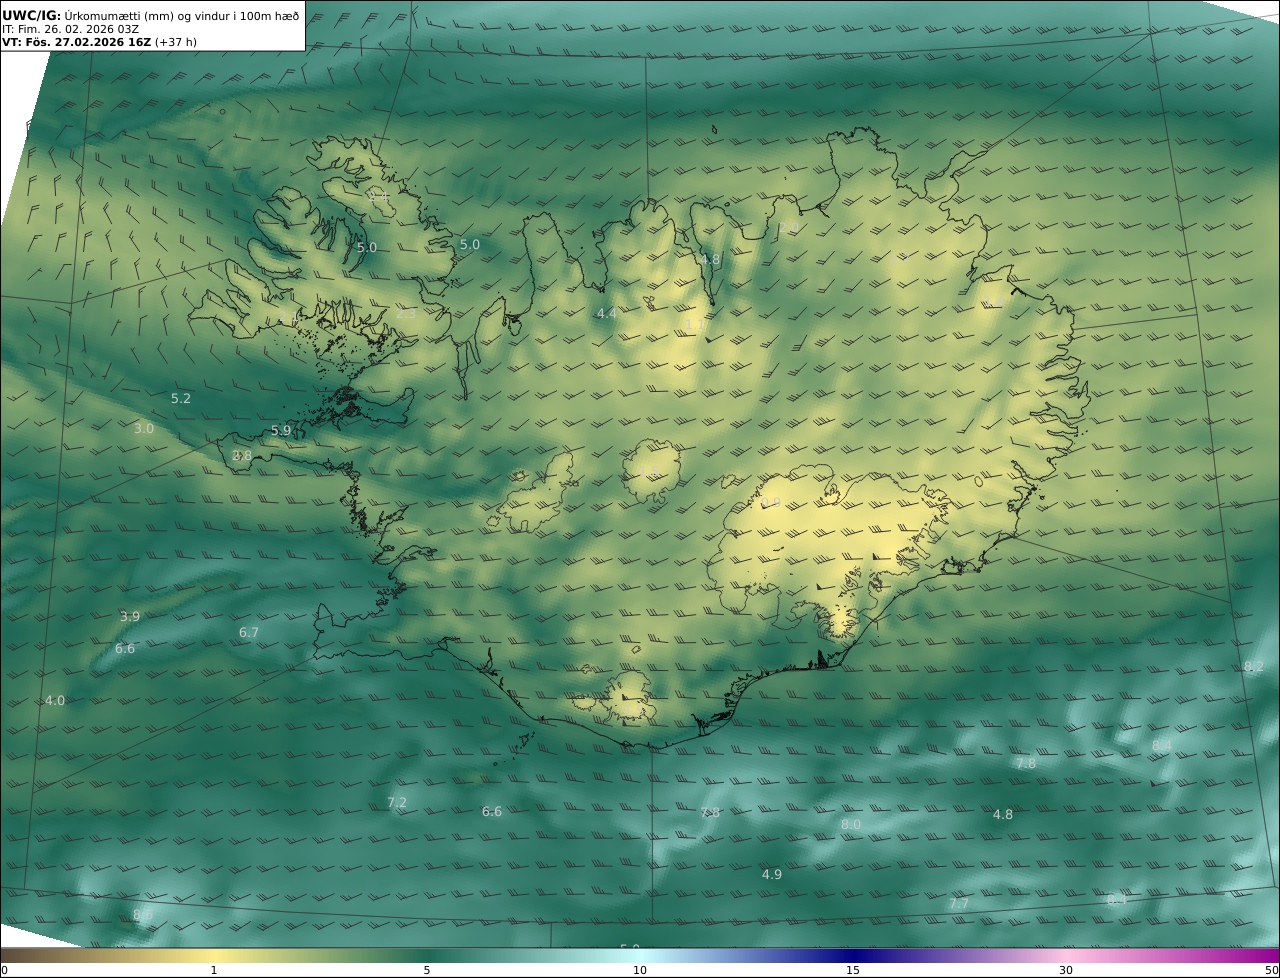Click the 4.0 value label at left edge
Screen dimensions: 1280x978
click(x=55, y=700)
